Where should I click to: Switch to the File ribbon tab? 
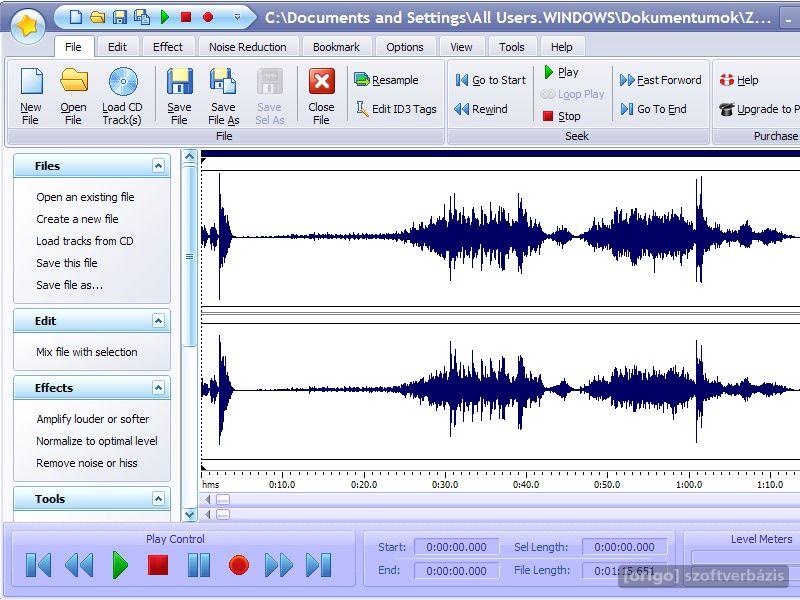73,47
